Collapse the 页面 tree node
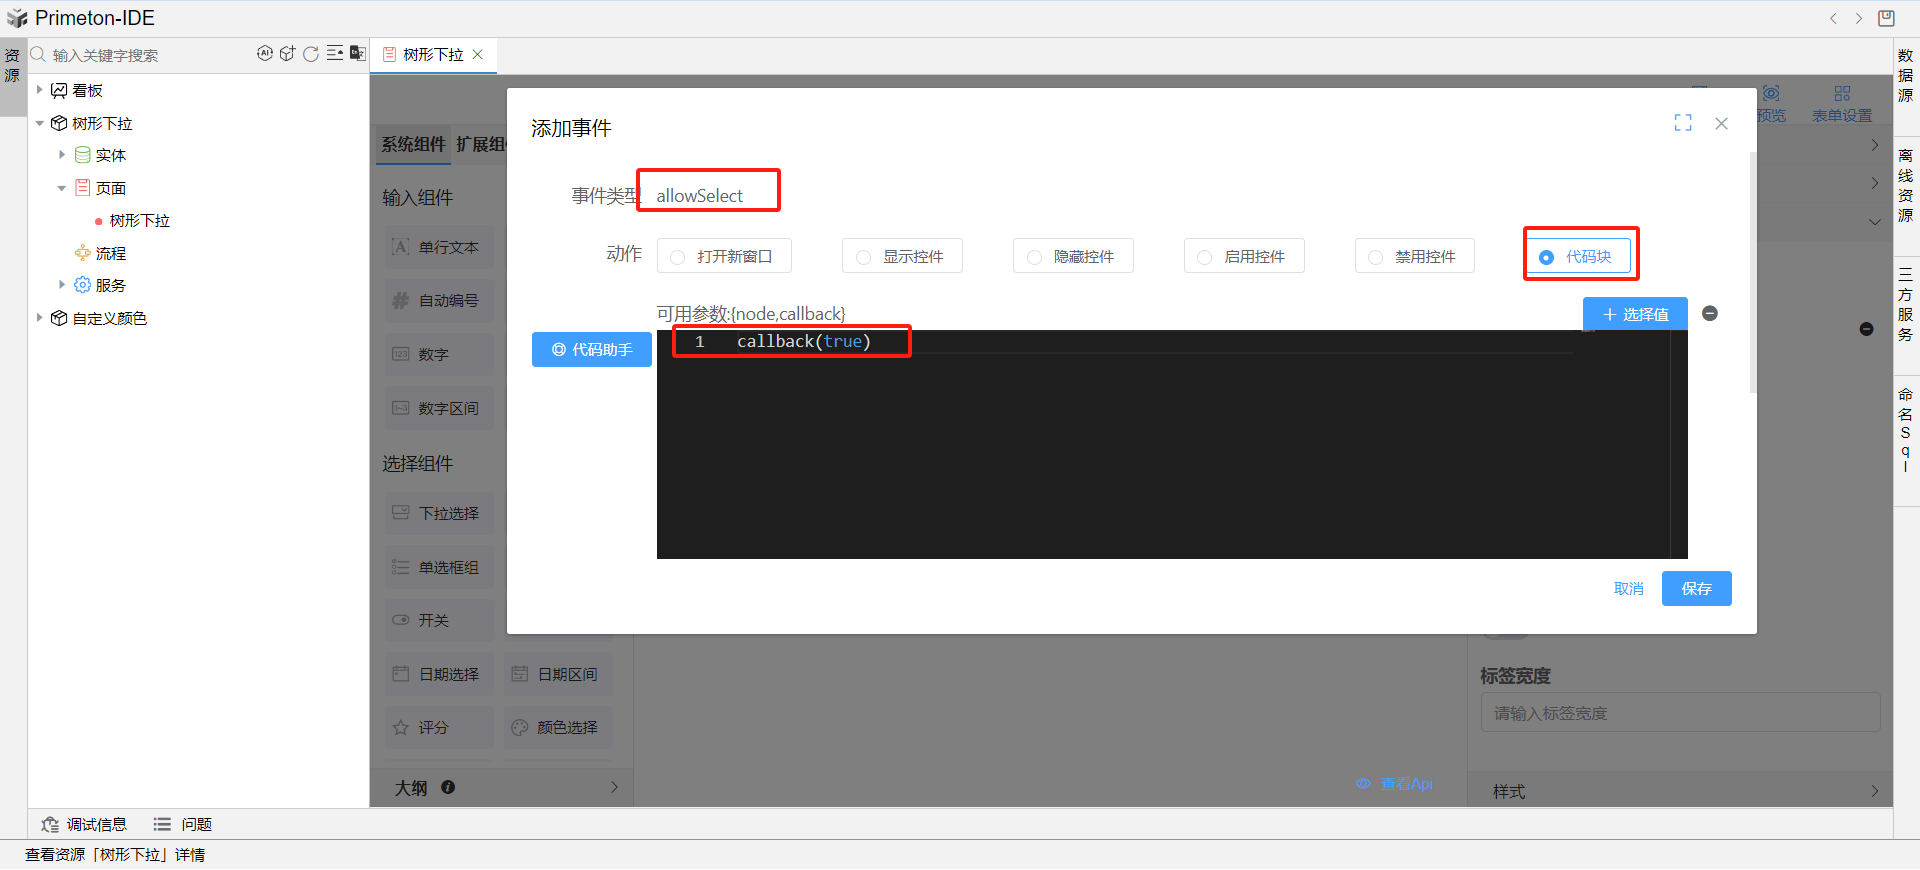The width and height of the screenshot is (1920, 870). 62,188
